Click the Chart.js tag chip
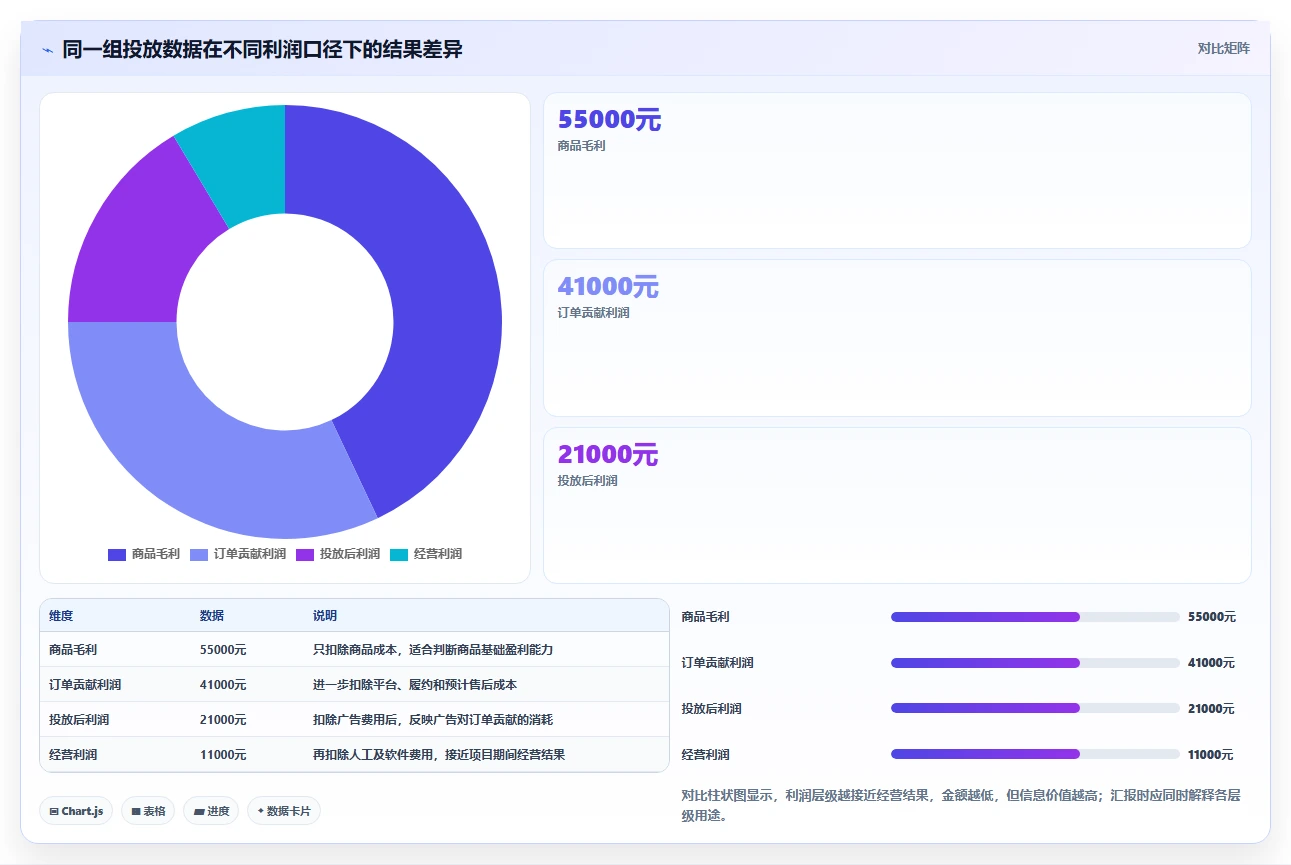The height and width of the screenshot is (865, 1291). click(x=77, y=811)
